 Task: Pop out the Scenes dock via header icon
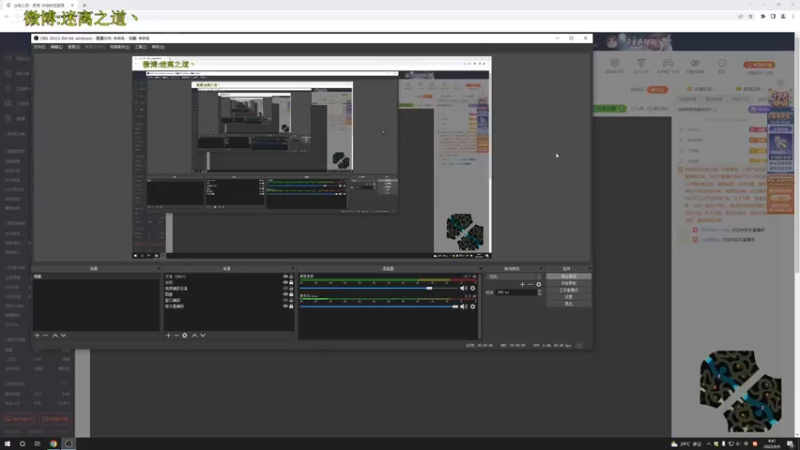pos(158,268)
